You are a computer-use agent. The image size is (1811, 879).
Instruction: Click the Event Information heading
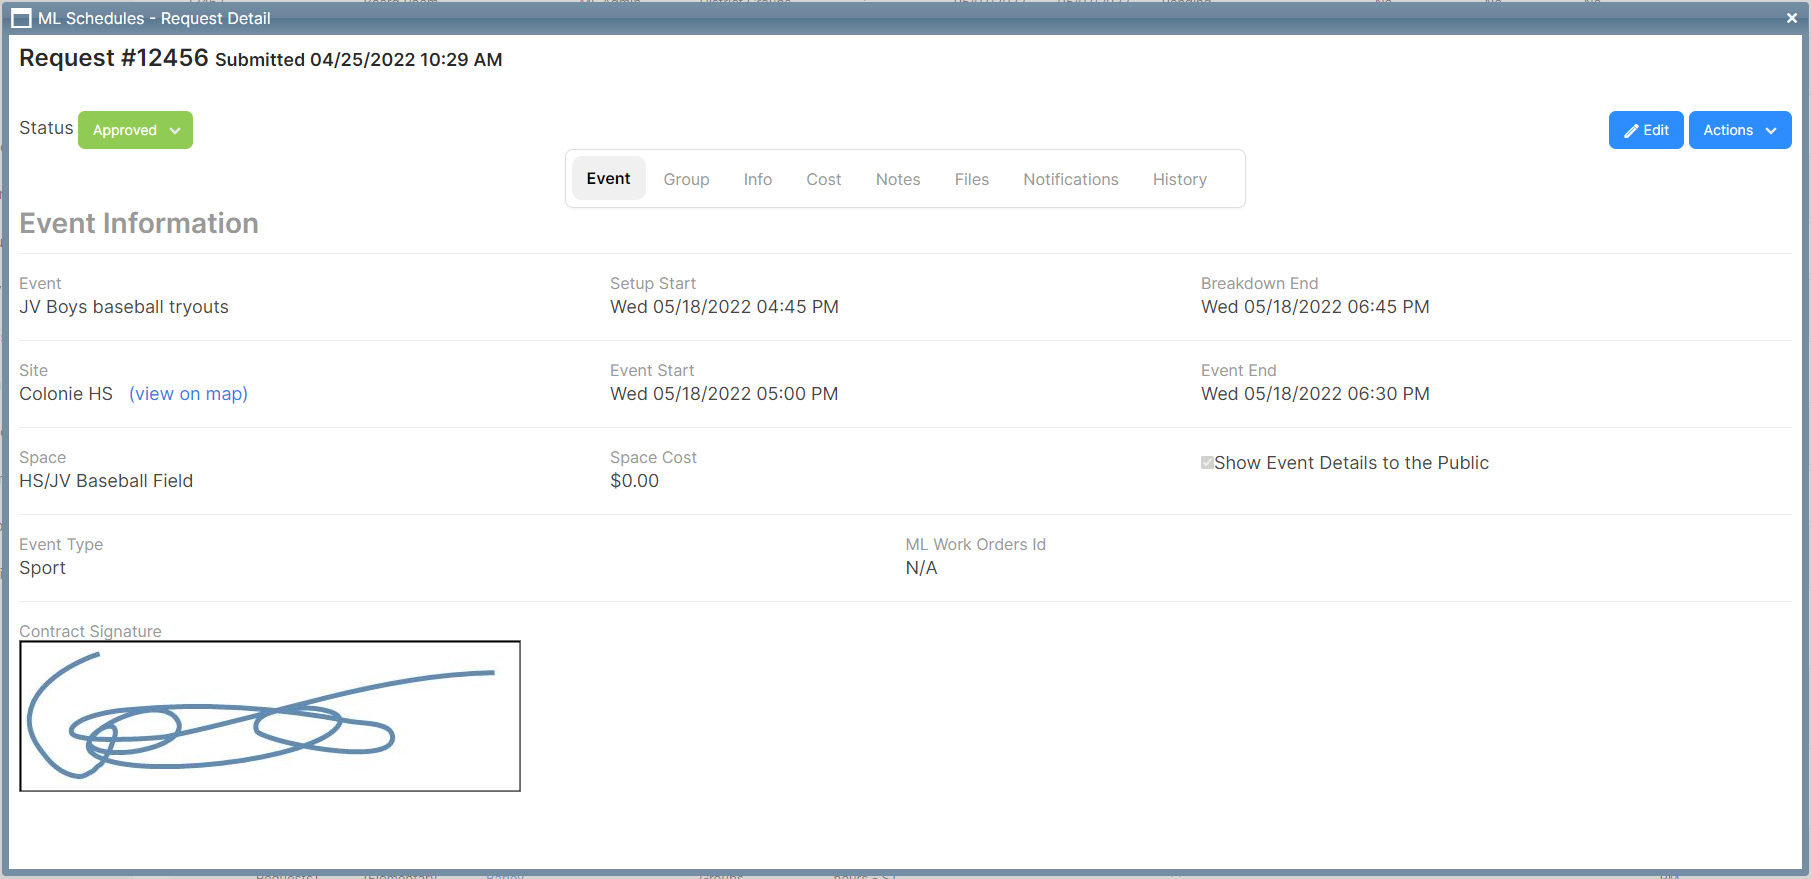pos(139,223)
